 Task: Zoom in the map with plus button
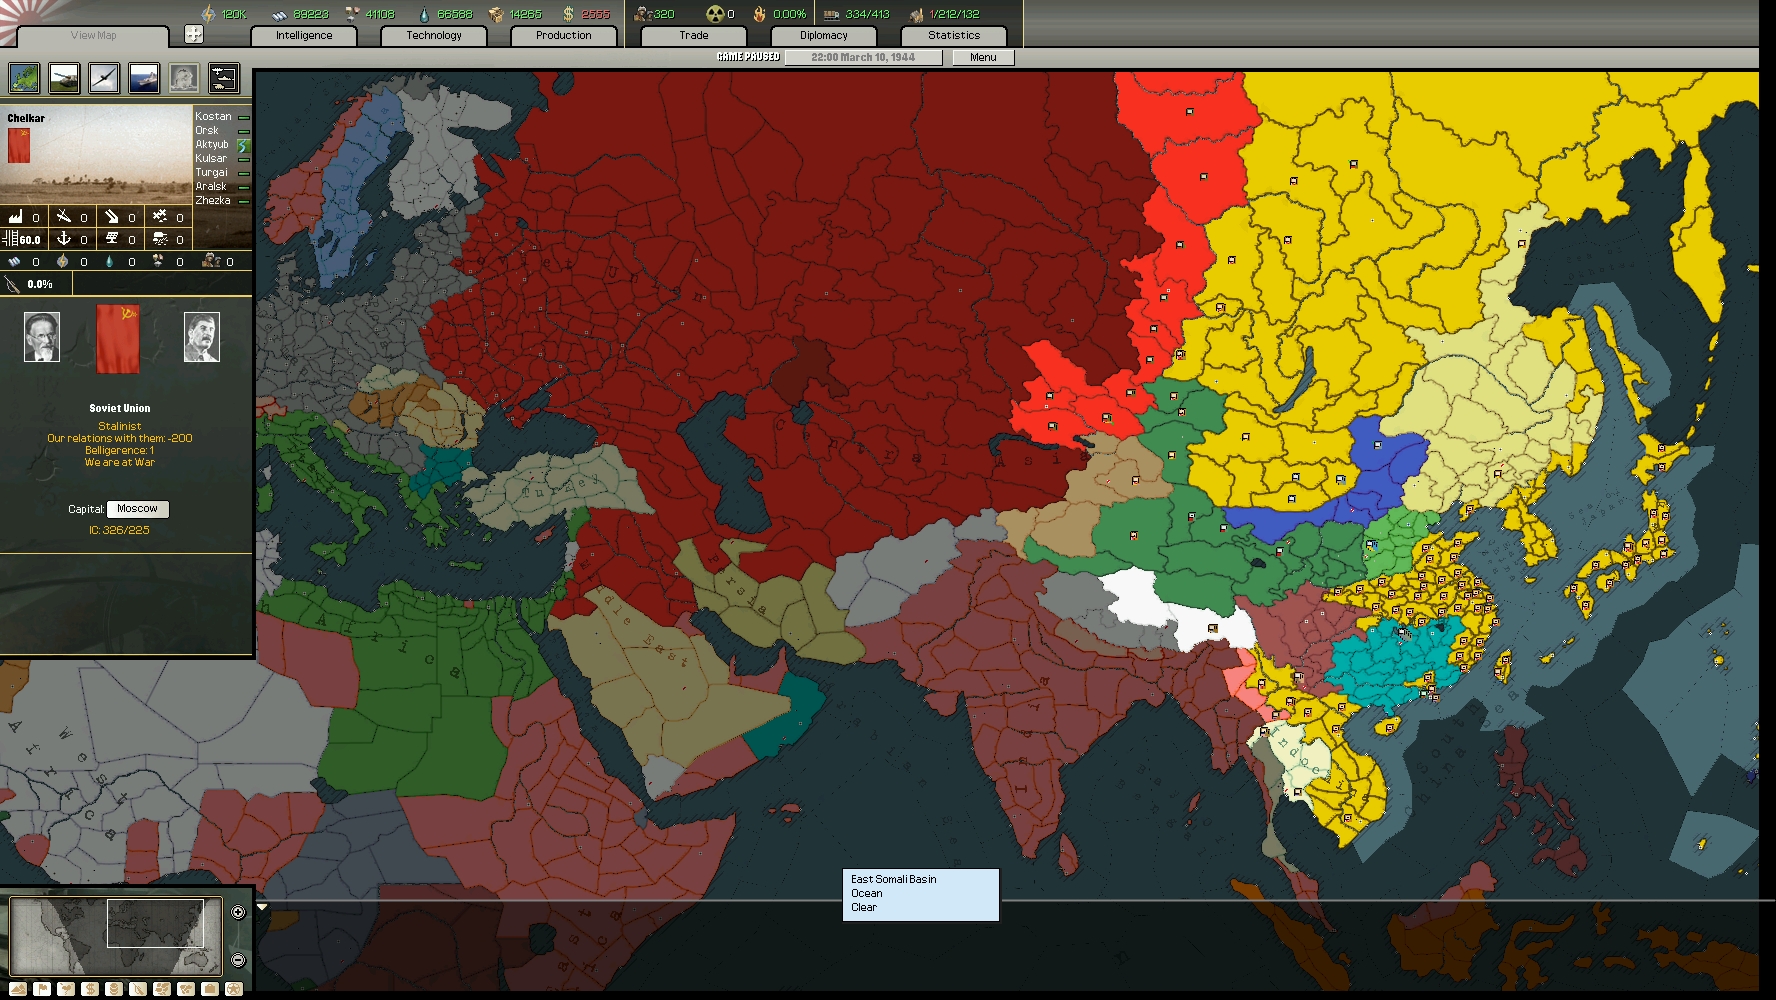(x=238, y=912)
